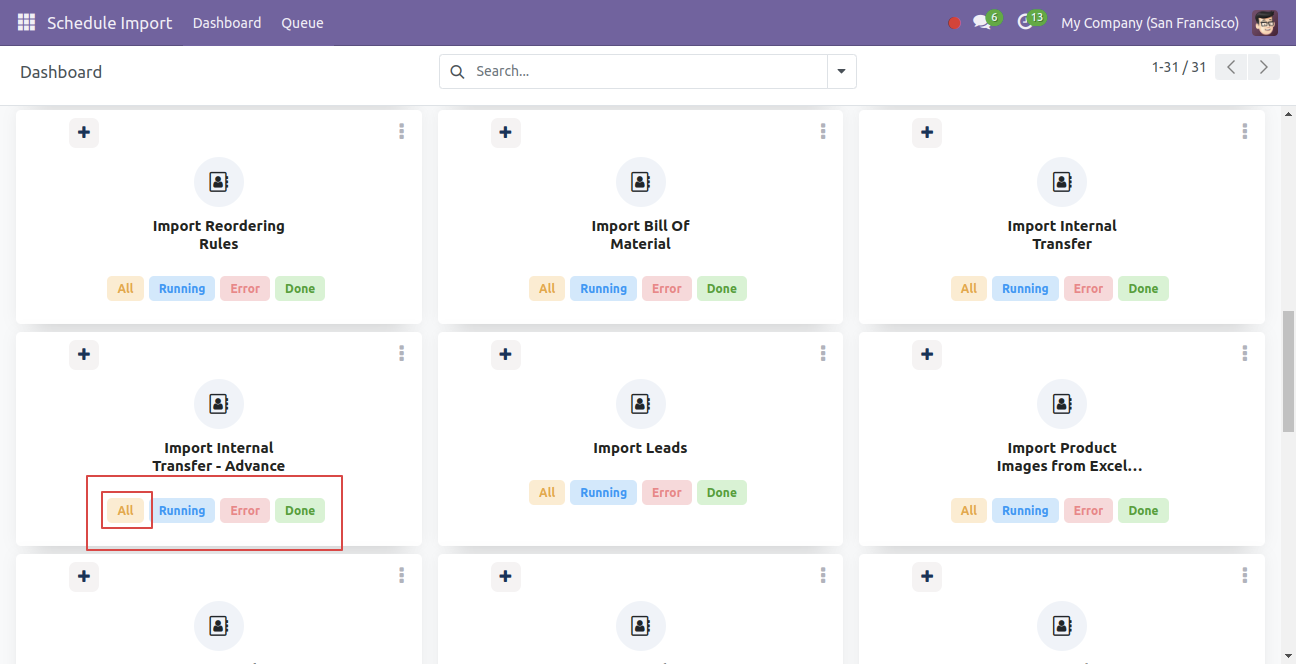This screenshot has height=664, width=1296.
Task: Click Done on Import Product Images card
Action: point(1143,511)
